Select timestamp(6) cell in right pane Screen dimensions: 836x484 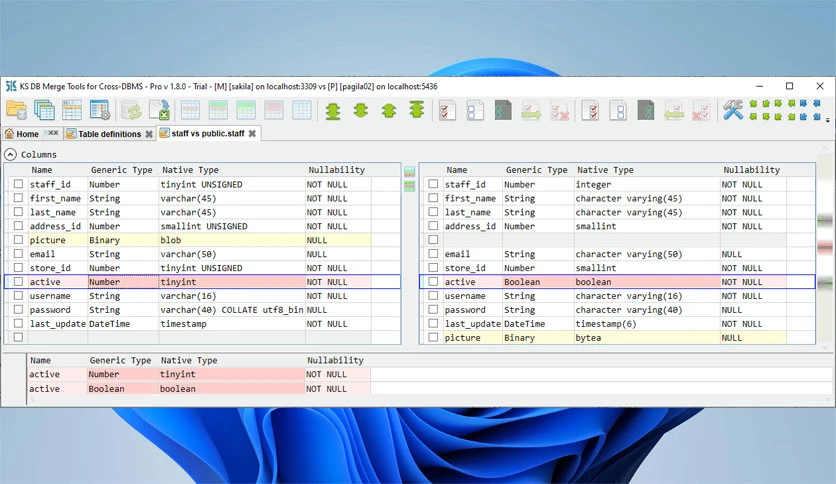pyautogui.click(x=647, y=324)
